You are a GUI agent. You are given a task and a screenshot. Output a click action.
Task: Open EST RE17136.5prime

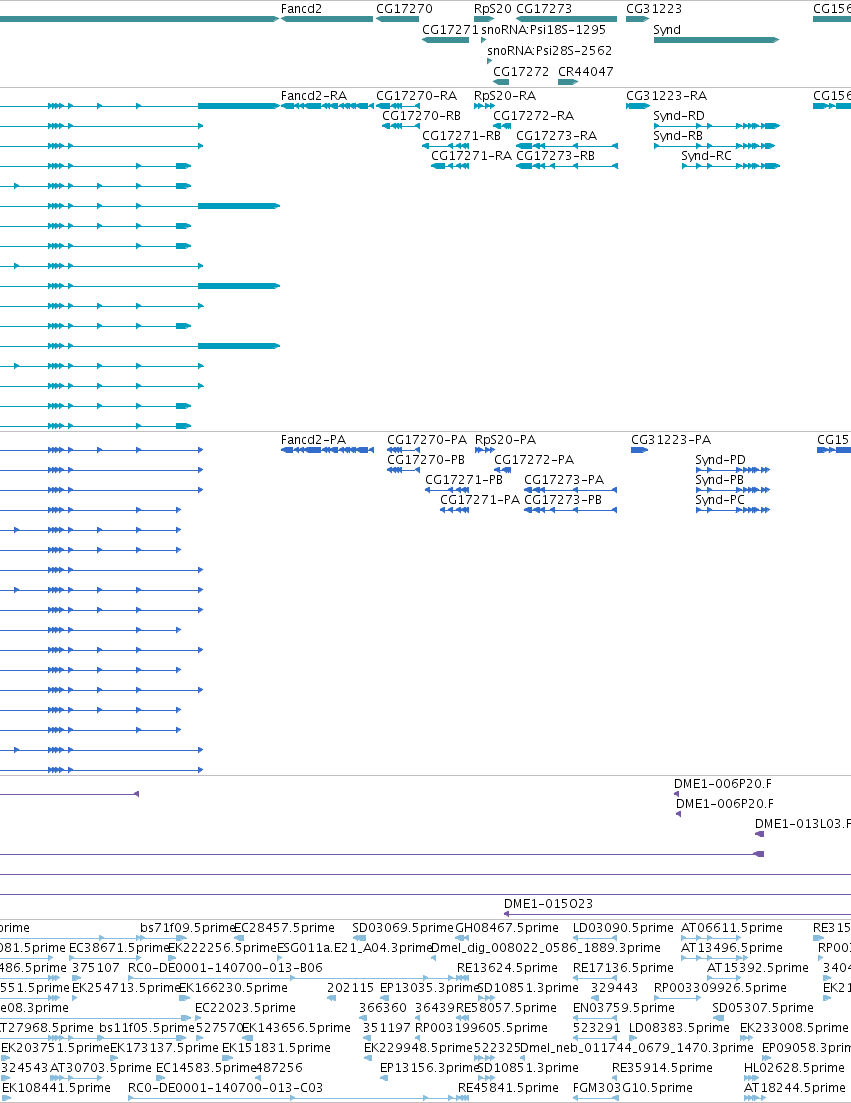point(623,968)
